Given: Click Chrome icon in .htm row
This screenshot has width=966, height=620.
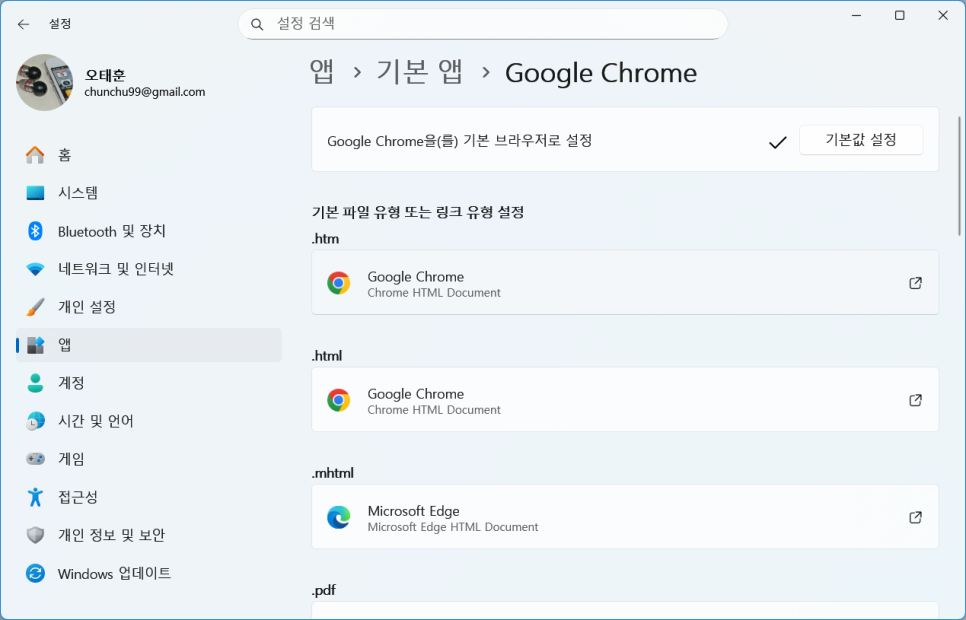Looking at the screenshot, I should click(x=338, y=283).
